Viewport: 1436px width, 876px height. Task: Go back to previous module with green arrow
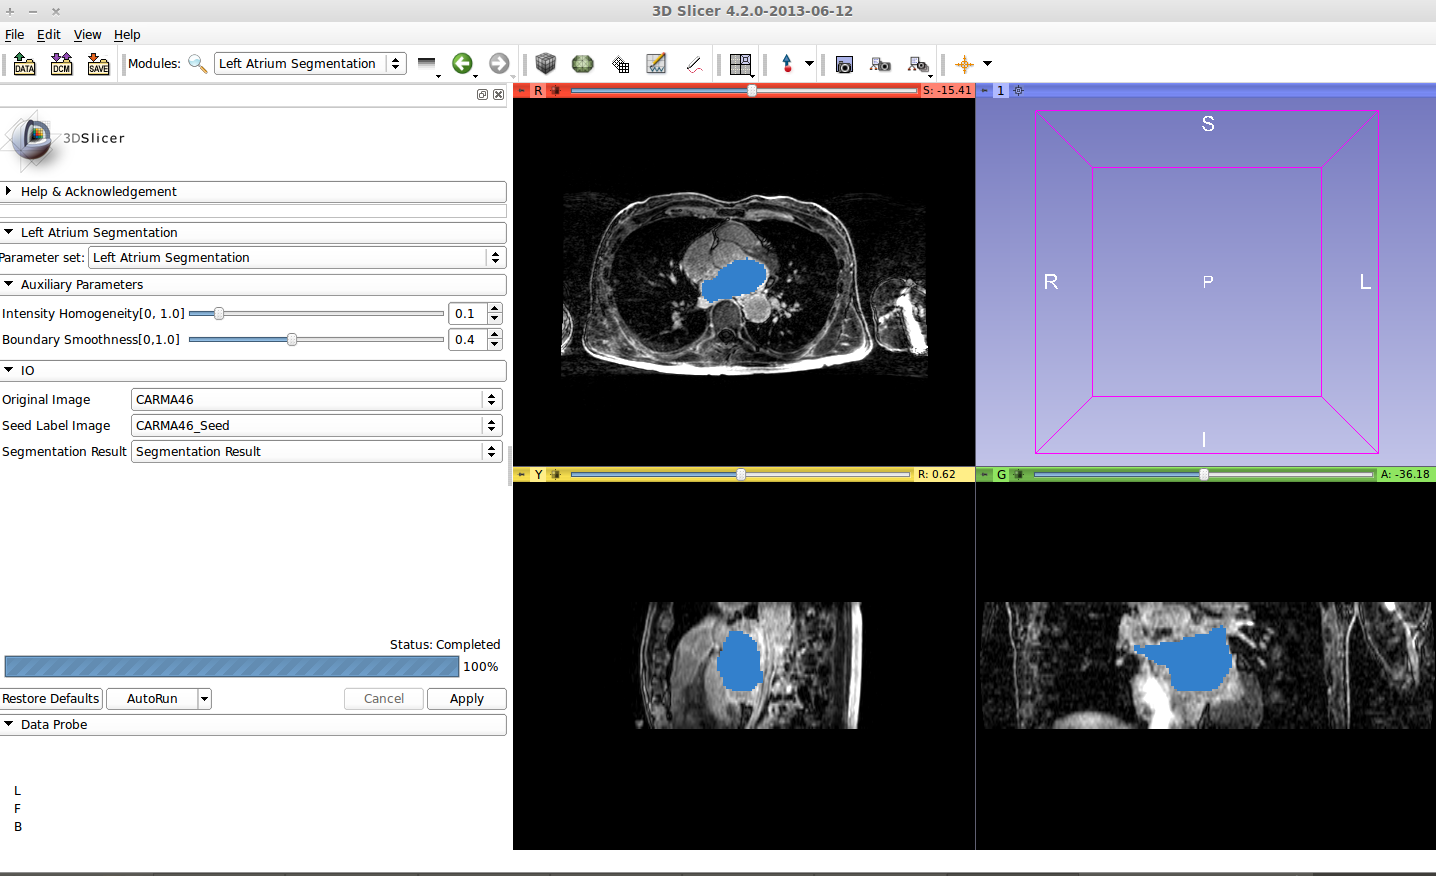point(461,64)
